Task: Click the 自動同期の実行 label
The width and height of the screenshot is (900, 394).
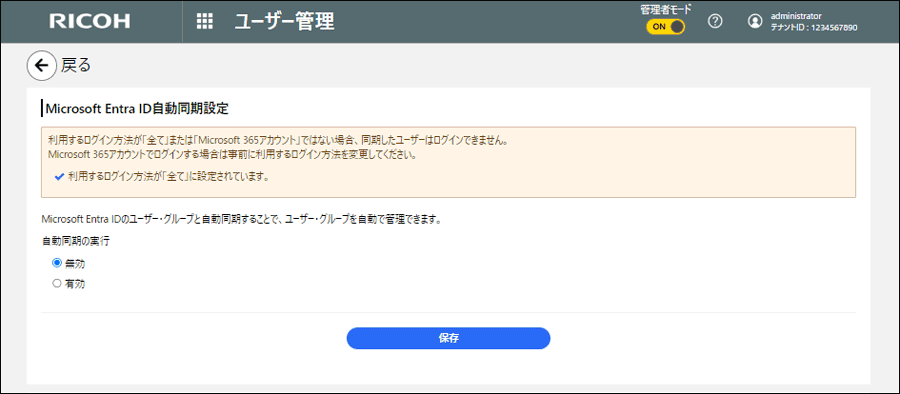Action: pyautogui.click(x=76, y=241)
